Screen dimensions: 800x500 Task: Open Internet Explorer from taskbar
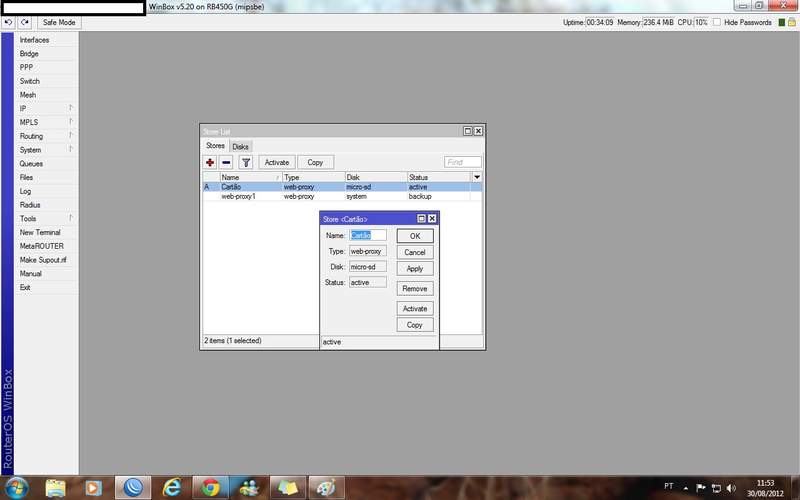(172, 488)
